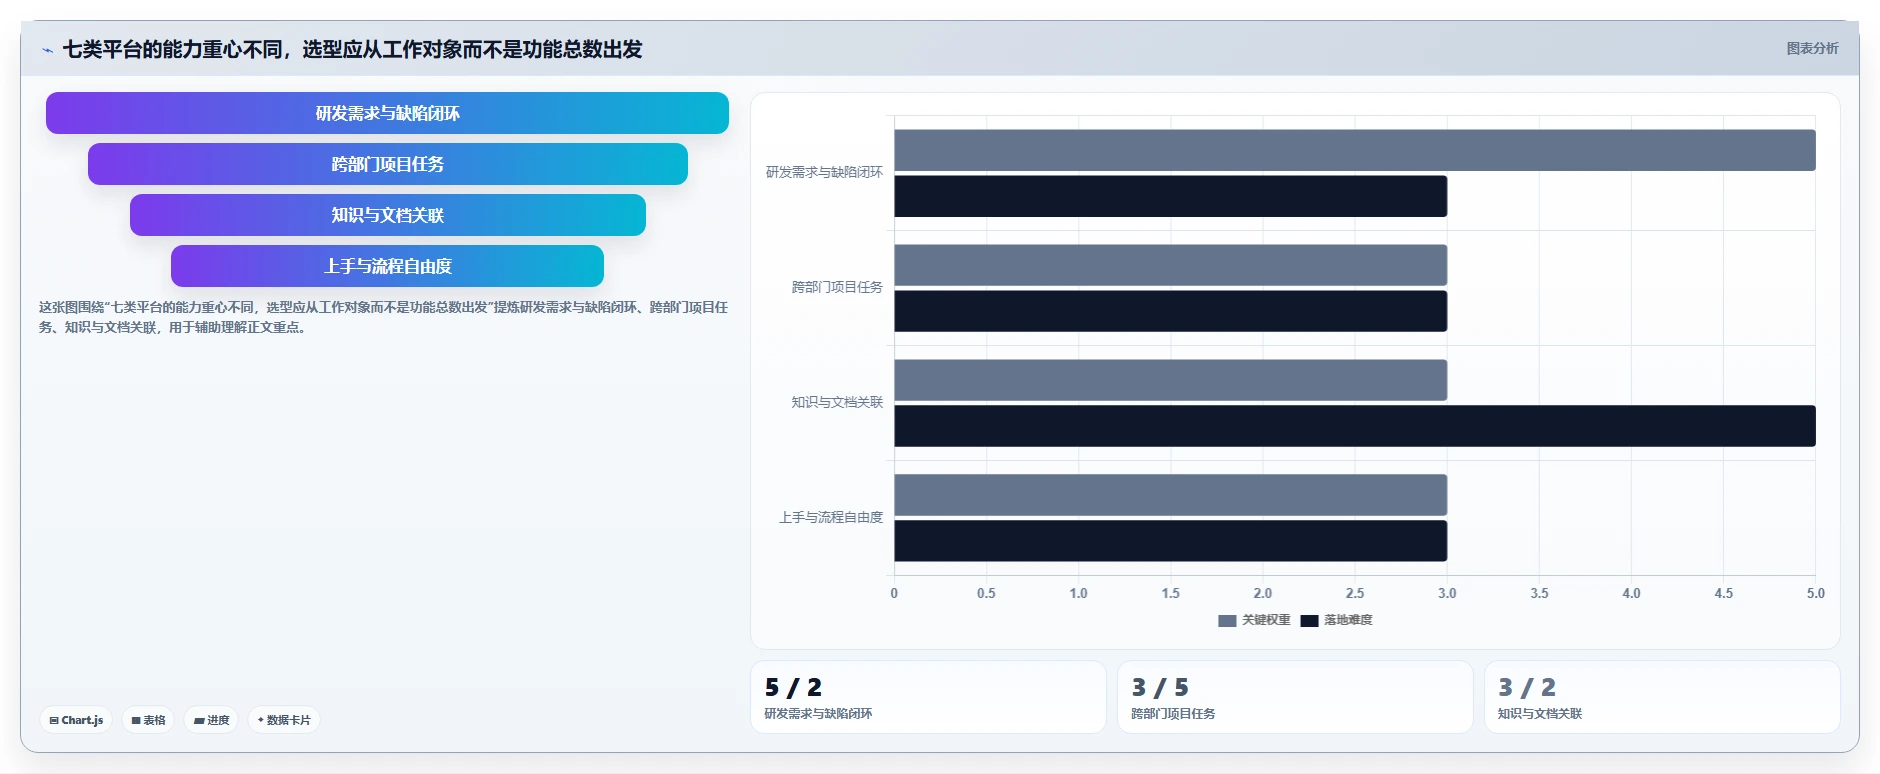The height and width of the screenshot is (774, 1880).
Task: Click 落地难度 bar for 知识与文档关联
Action: pos(1355,426)
